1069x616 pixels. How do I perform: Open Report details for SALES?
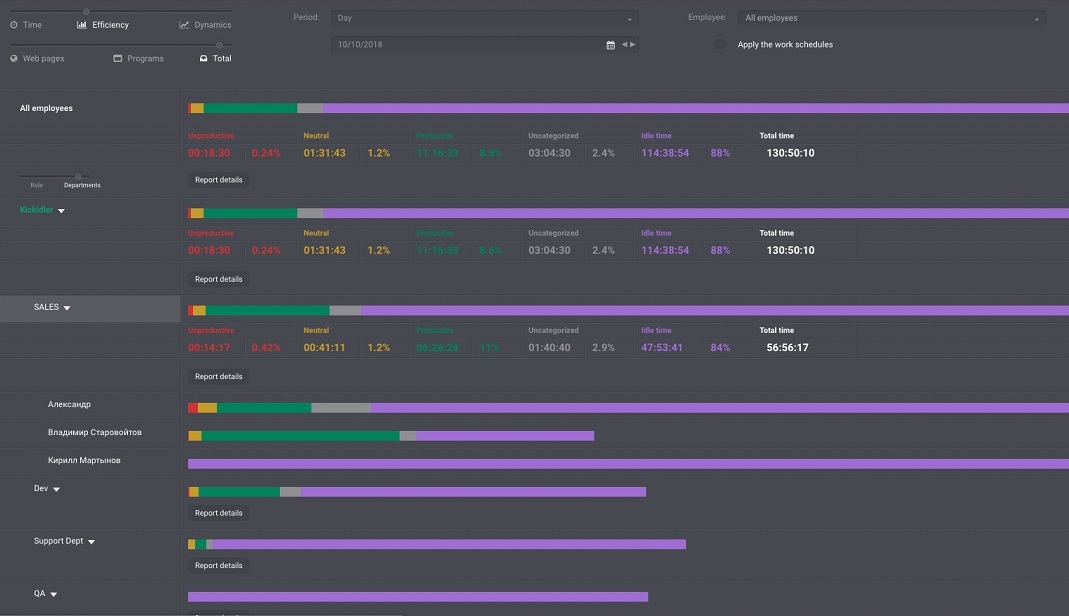click(218, 377)
